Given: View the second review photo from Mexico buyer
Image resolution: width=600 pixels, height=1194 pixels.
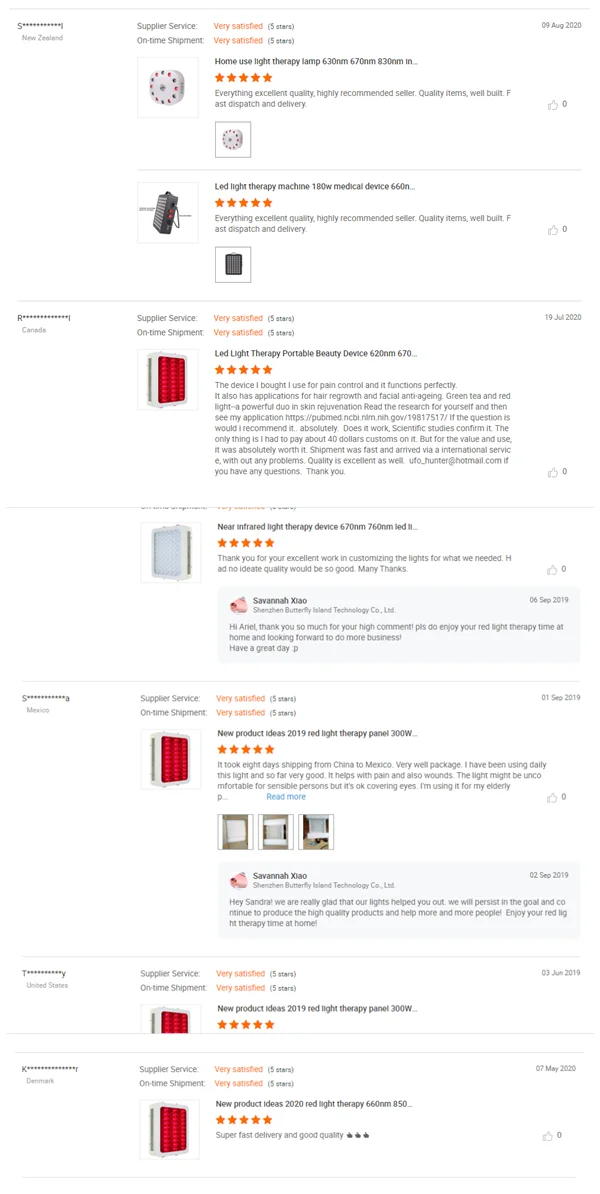Looking at the screenshot, I should (x=276, y=832).
